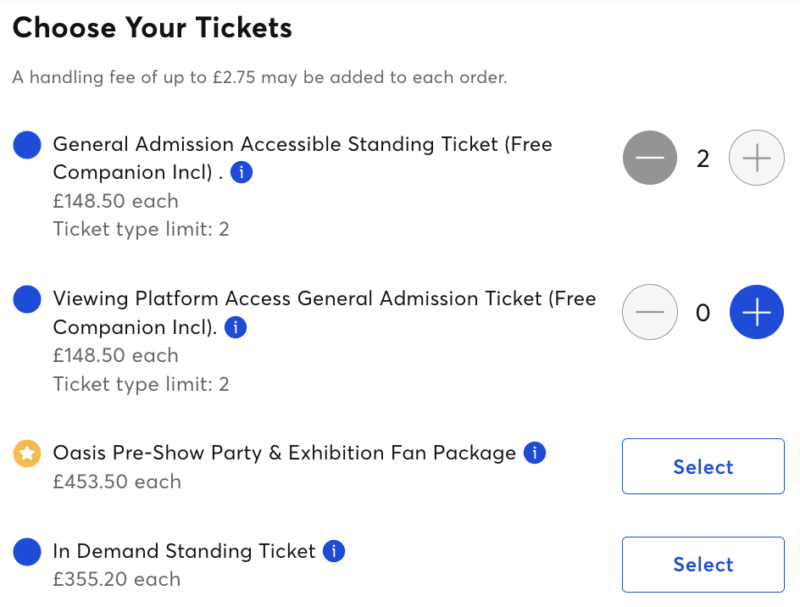The image size is (800, 607).
Task: Click blue dot beside Accessible Standing Ticket
Action: point(27,145)
